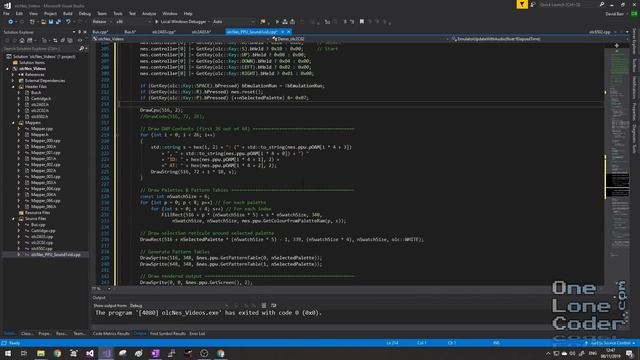Switch to the Error List tab
The image size is (640, 360).
click(x=197, y=334)
